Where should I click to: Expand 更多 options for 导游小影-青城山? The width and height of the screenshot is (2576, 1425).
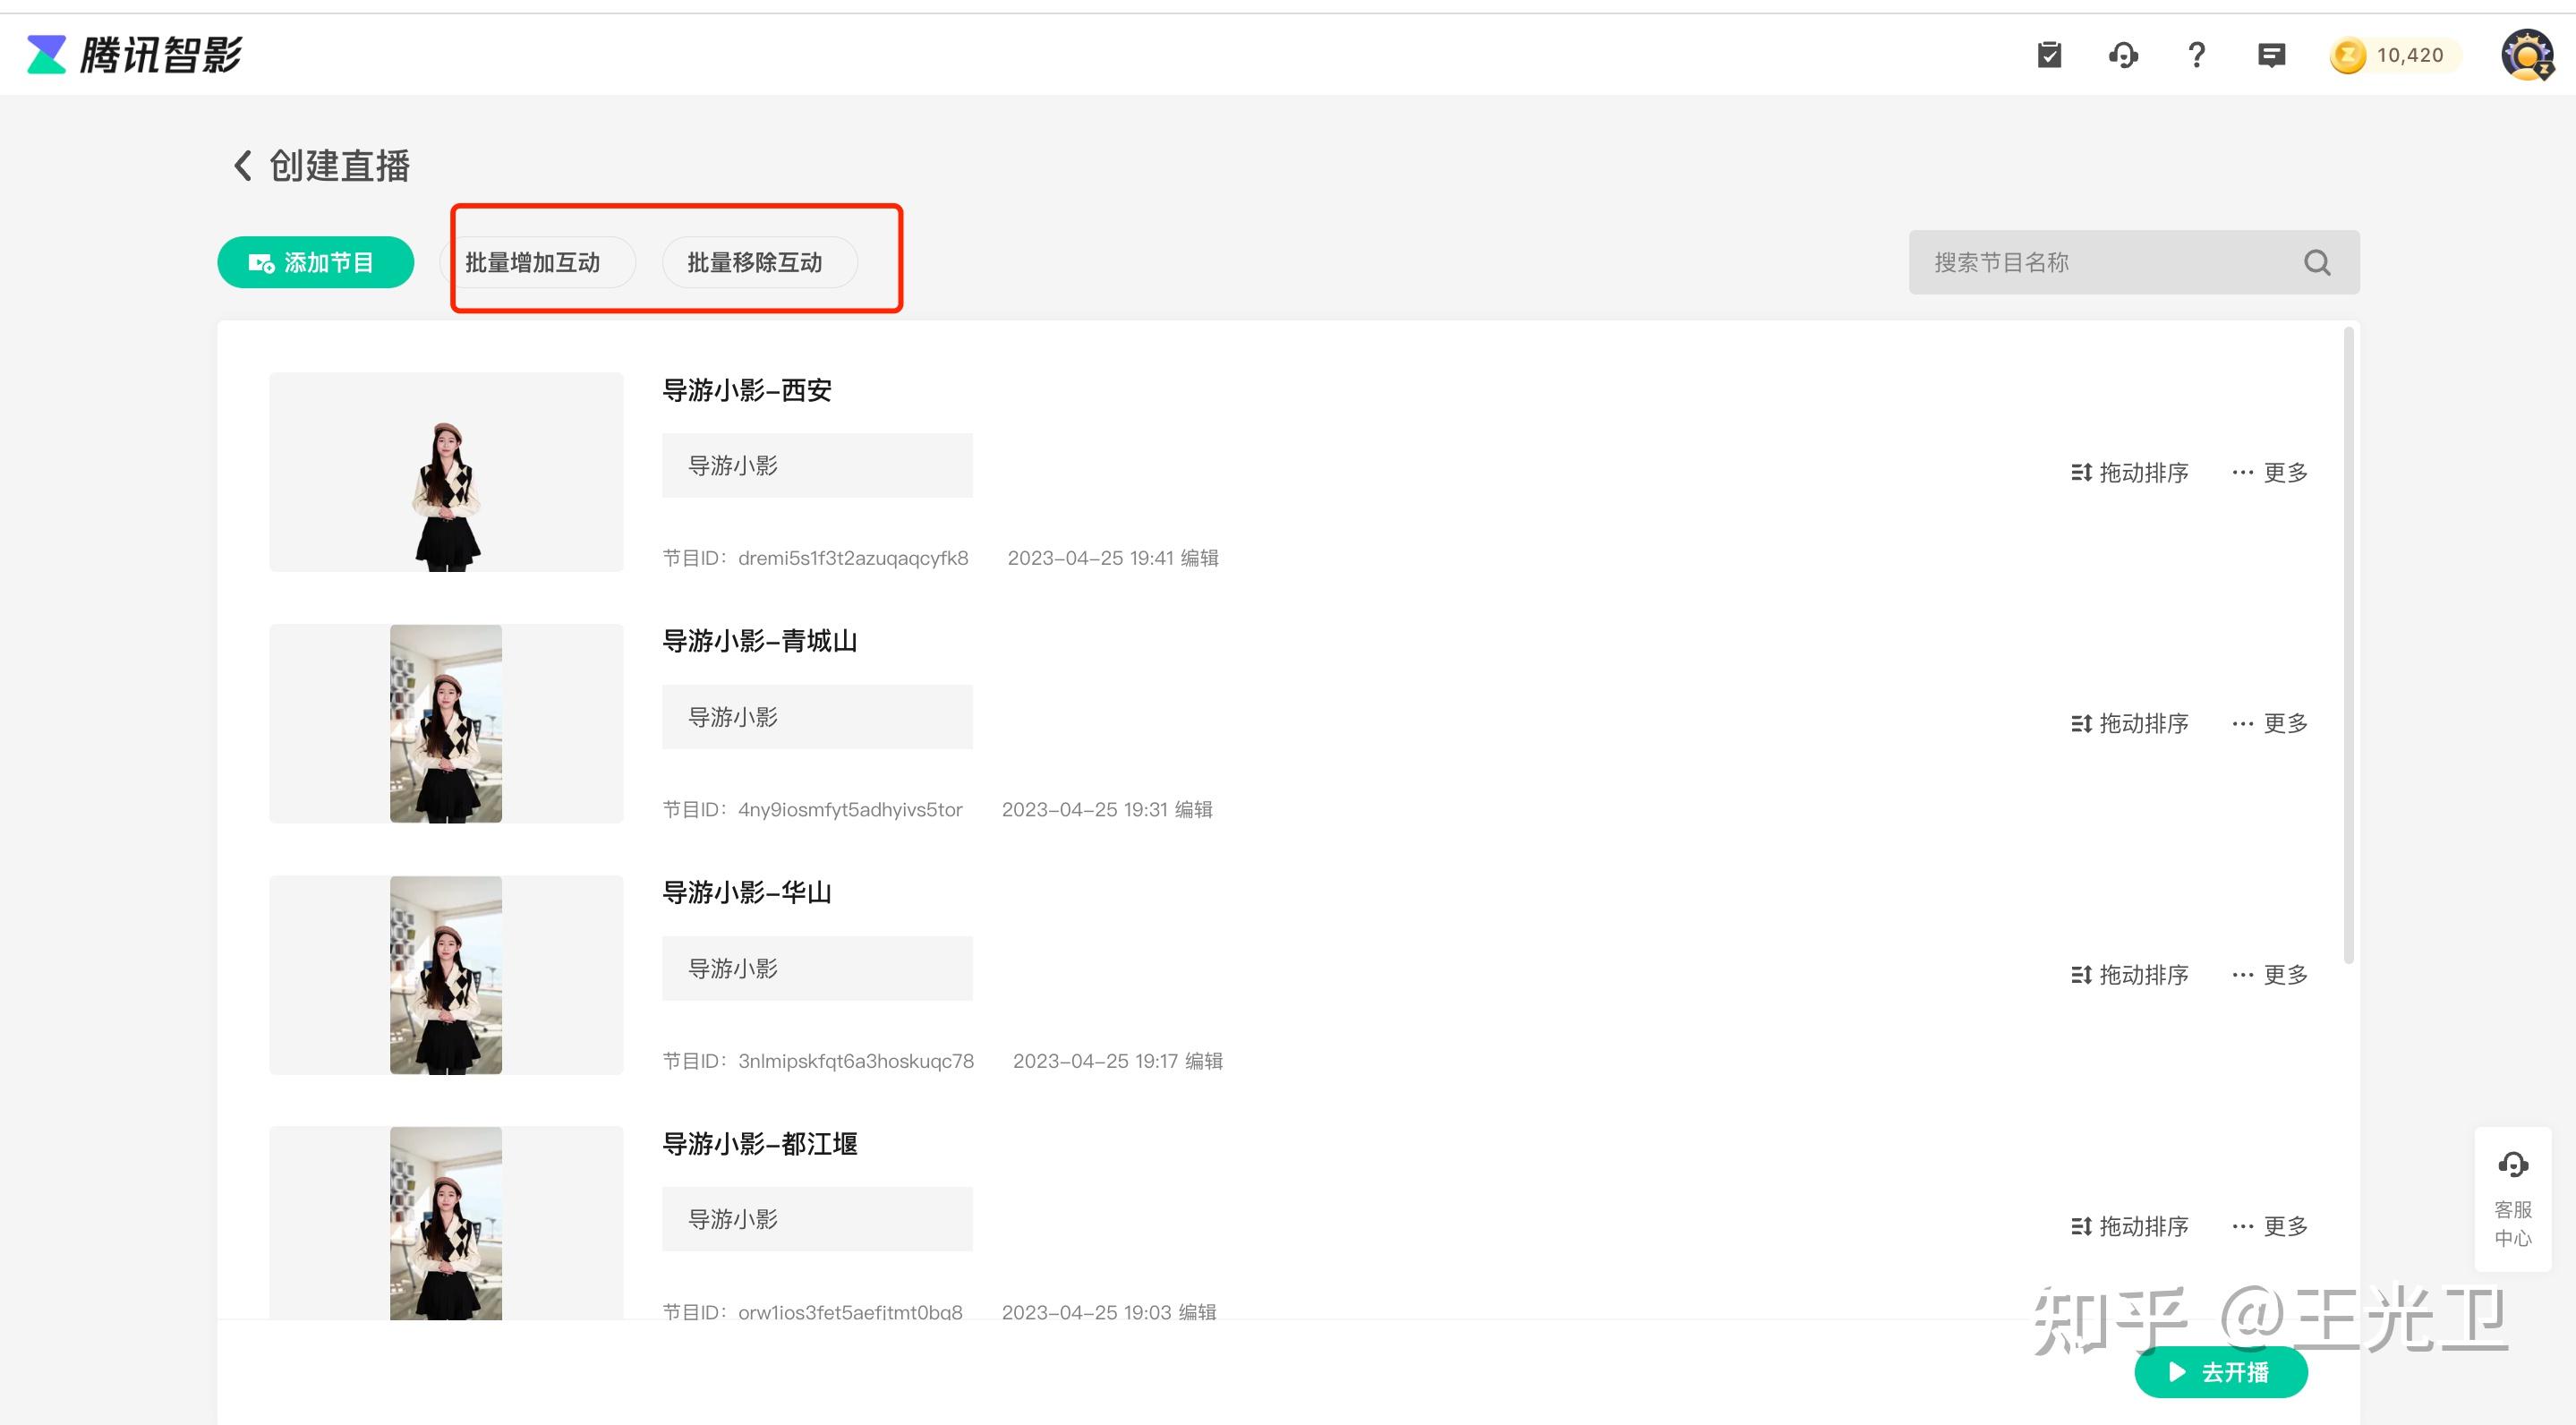[x=2270, y=723]
